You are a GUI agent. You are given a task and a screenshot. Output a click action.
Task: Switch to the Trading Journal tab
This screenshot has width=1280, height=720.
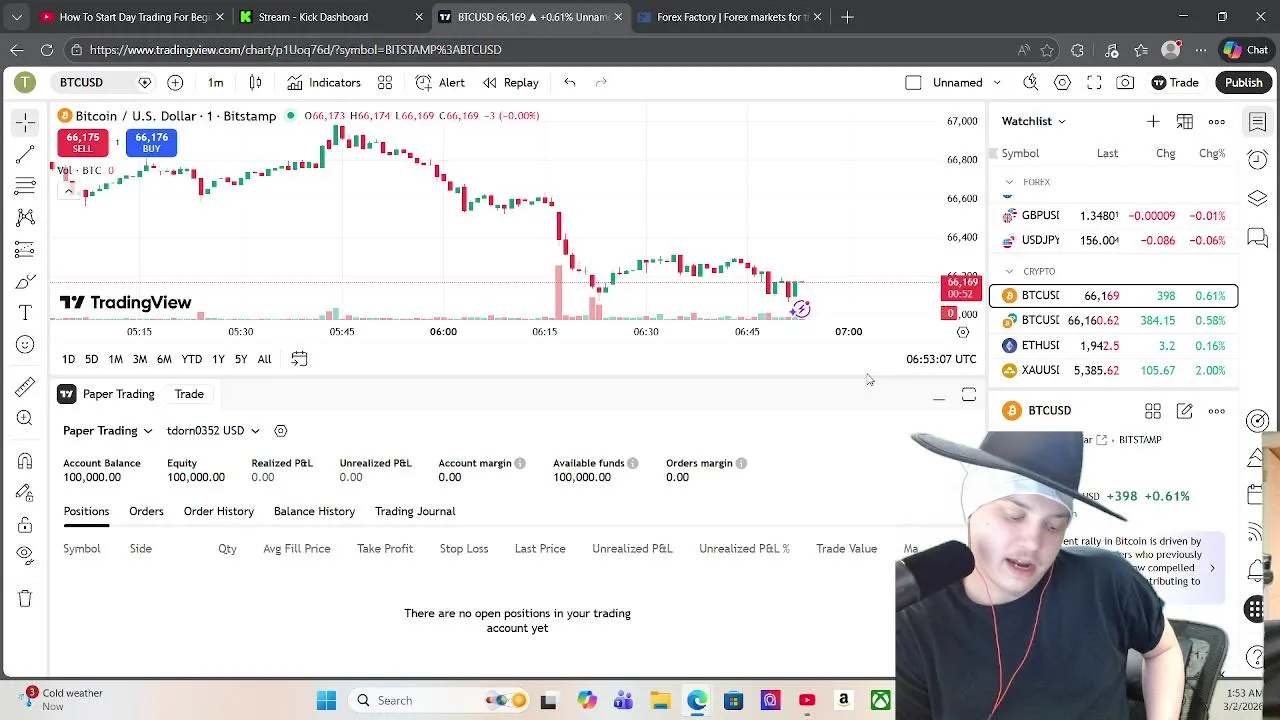(415, 511)
